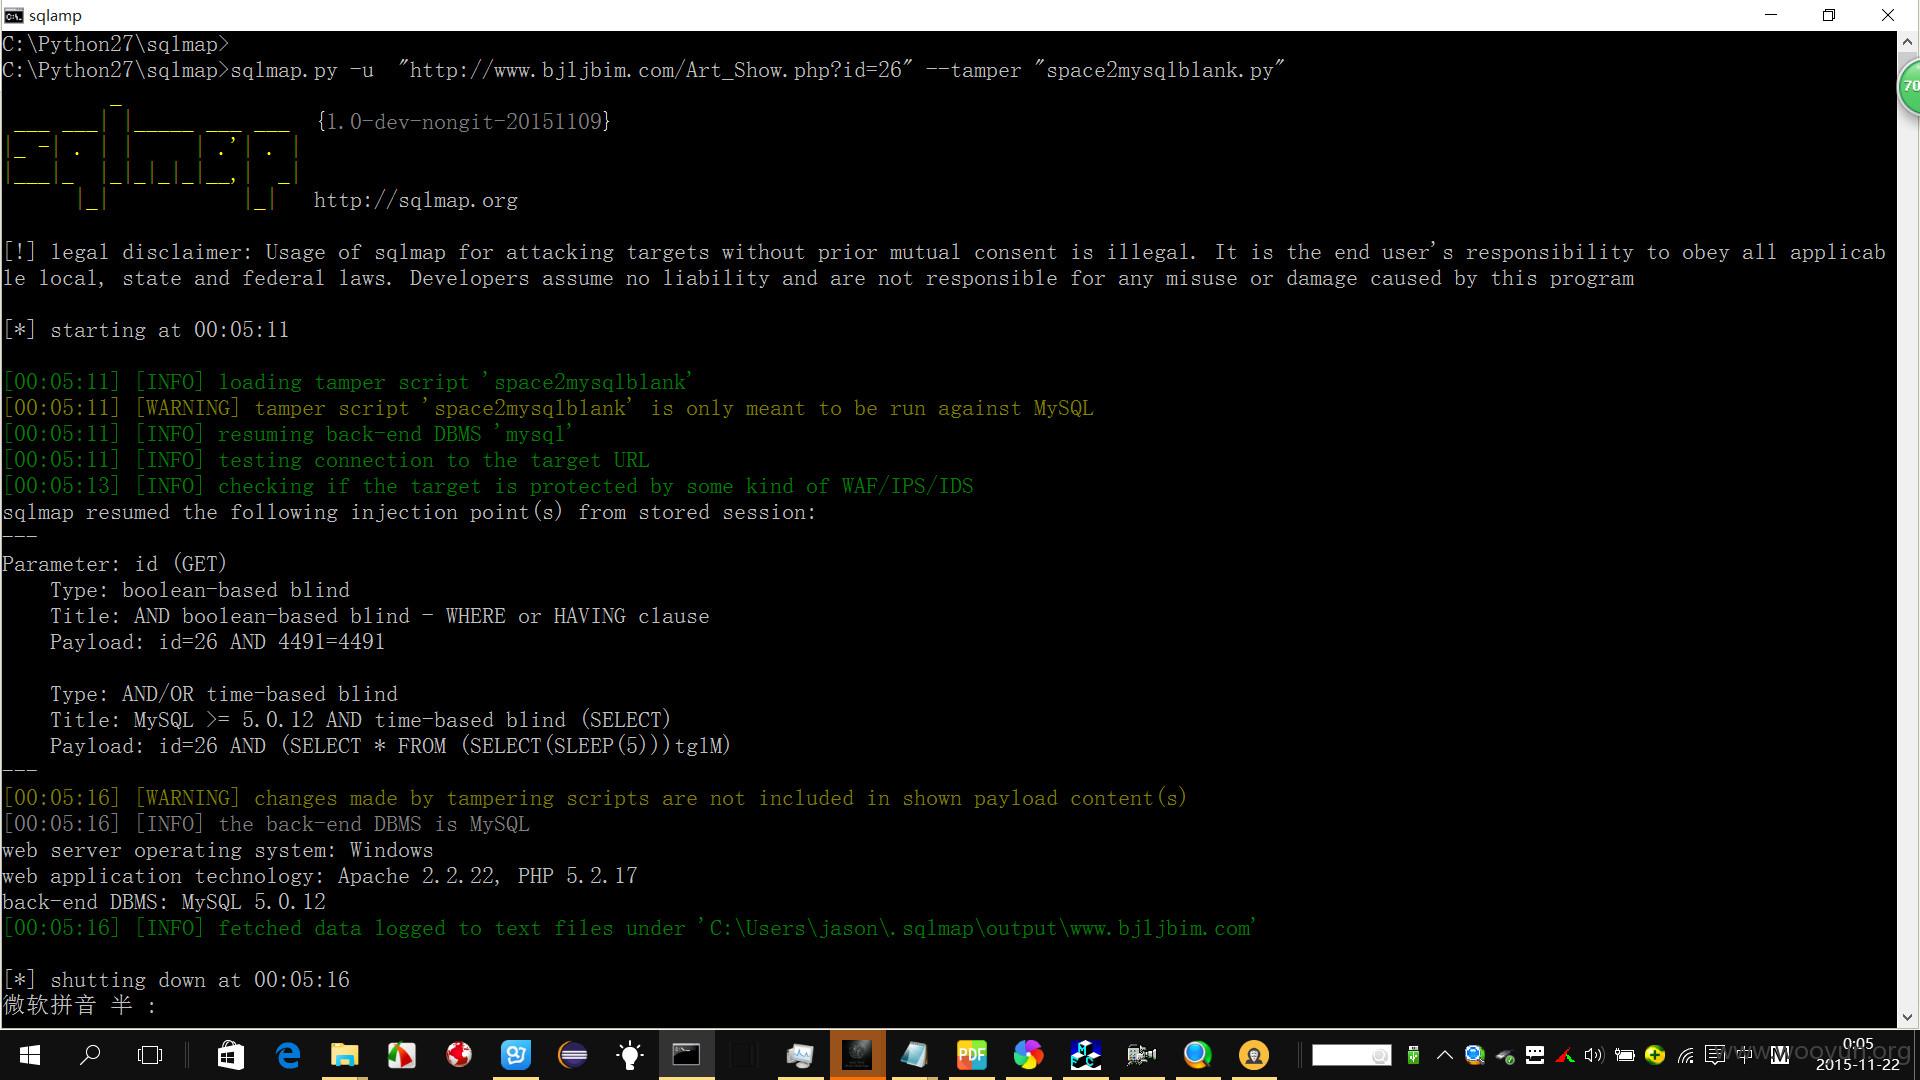1920x1080 pixels.
Task: Open the light bulb tips app
Action: tap(630, 1055)
